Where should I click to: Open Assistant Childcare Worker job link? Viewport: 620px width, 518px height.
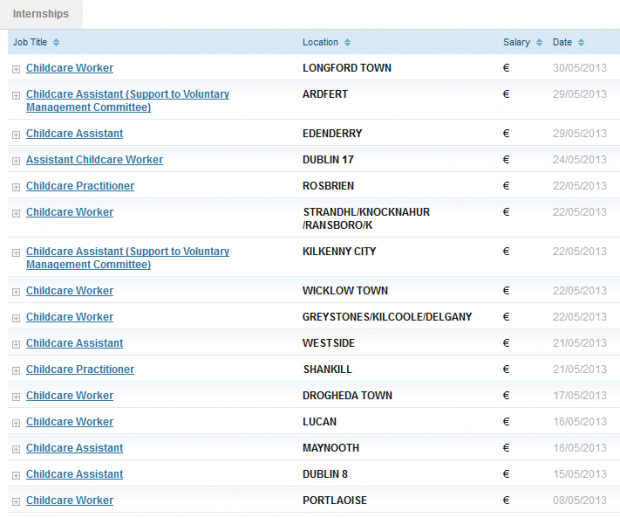pos(95,159)
